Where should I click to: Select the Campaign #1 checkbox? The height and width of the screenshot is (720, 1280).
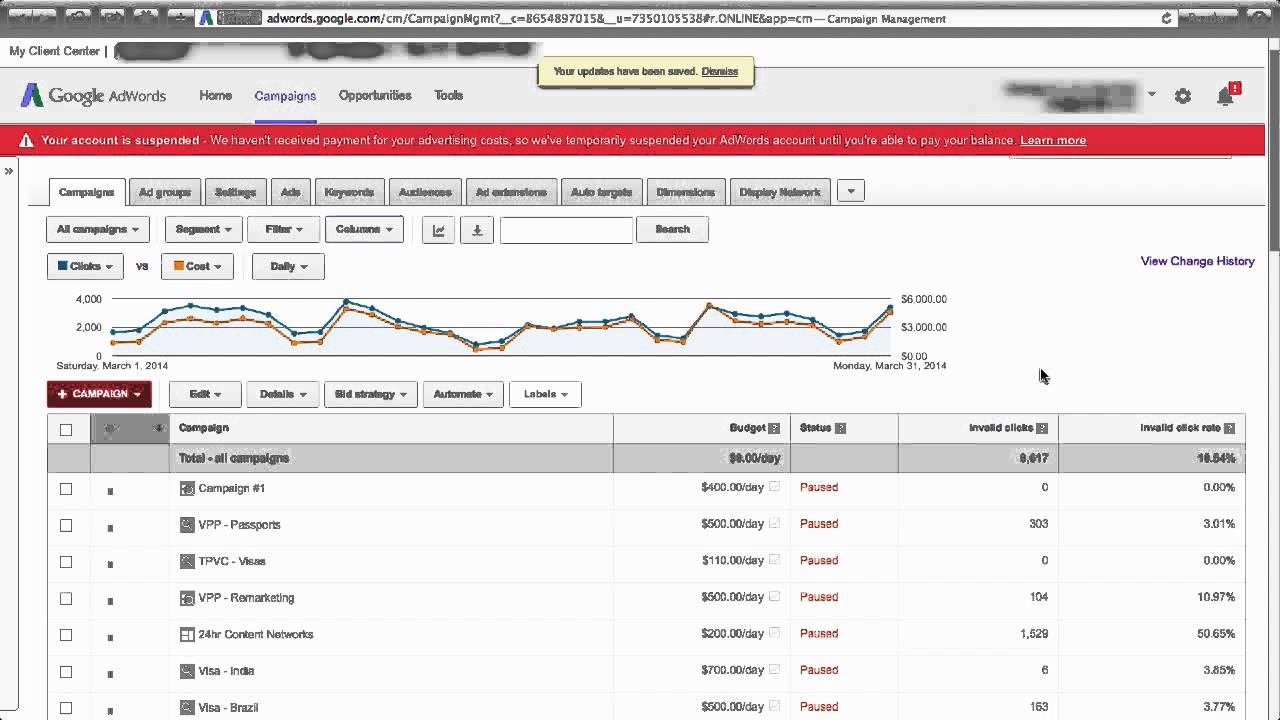pyautogui.click(x=66, y=489)
